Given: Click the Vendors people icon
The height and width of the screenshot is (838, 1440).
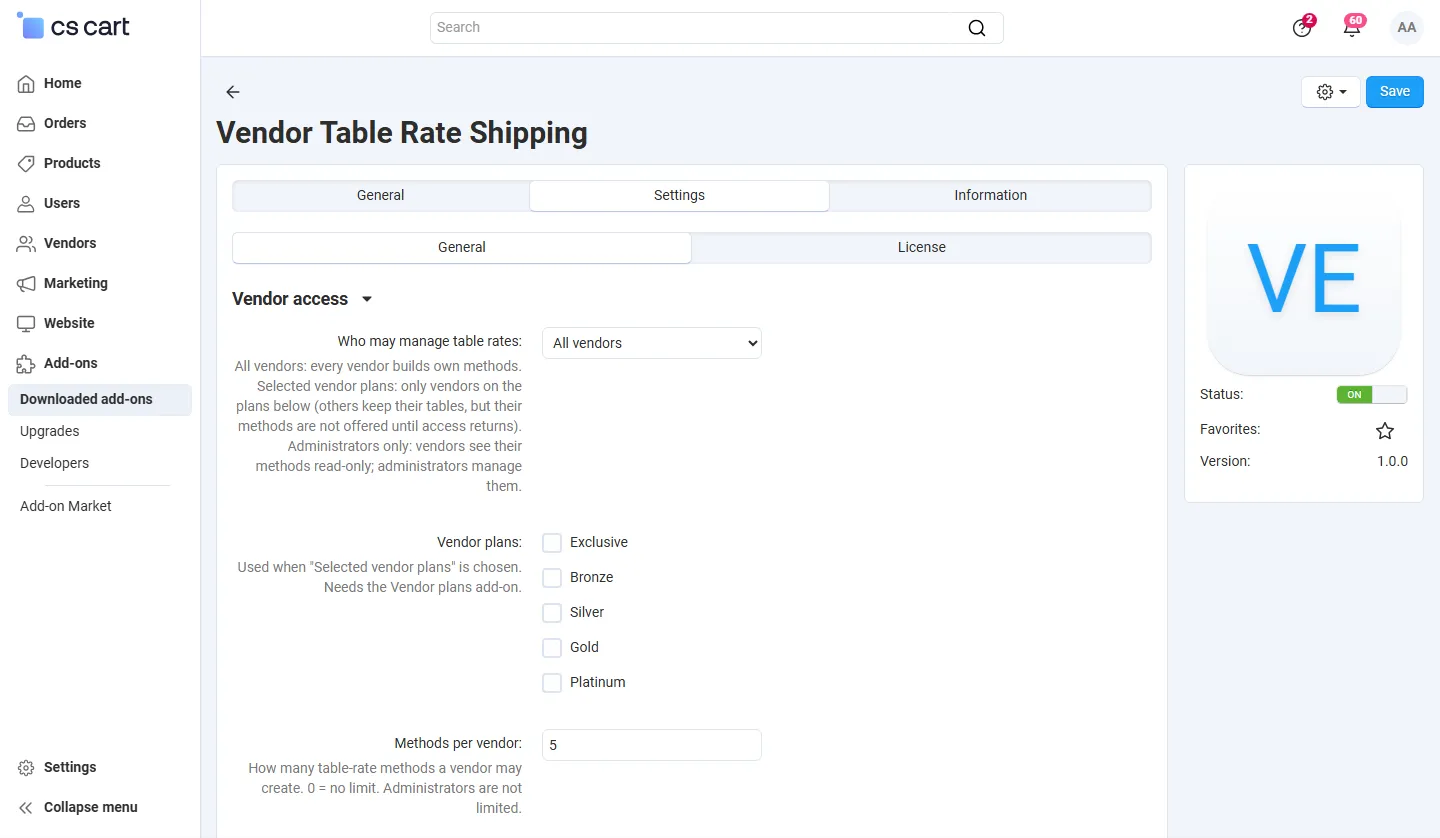Looking at the screenshot, I should click(x=27, y=244).
